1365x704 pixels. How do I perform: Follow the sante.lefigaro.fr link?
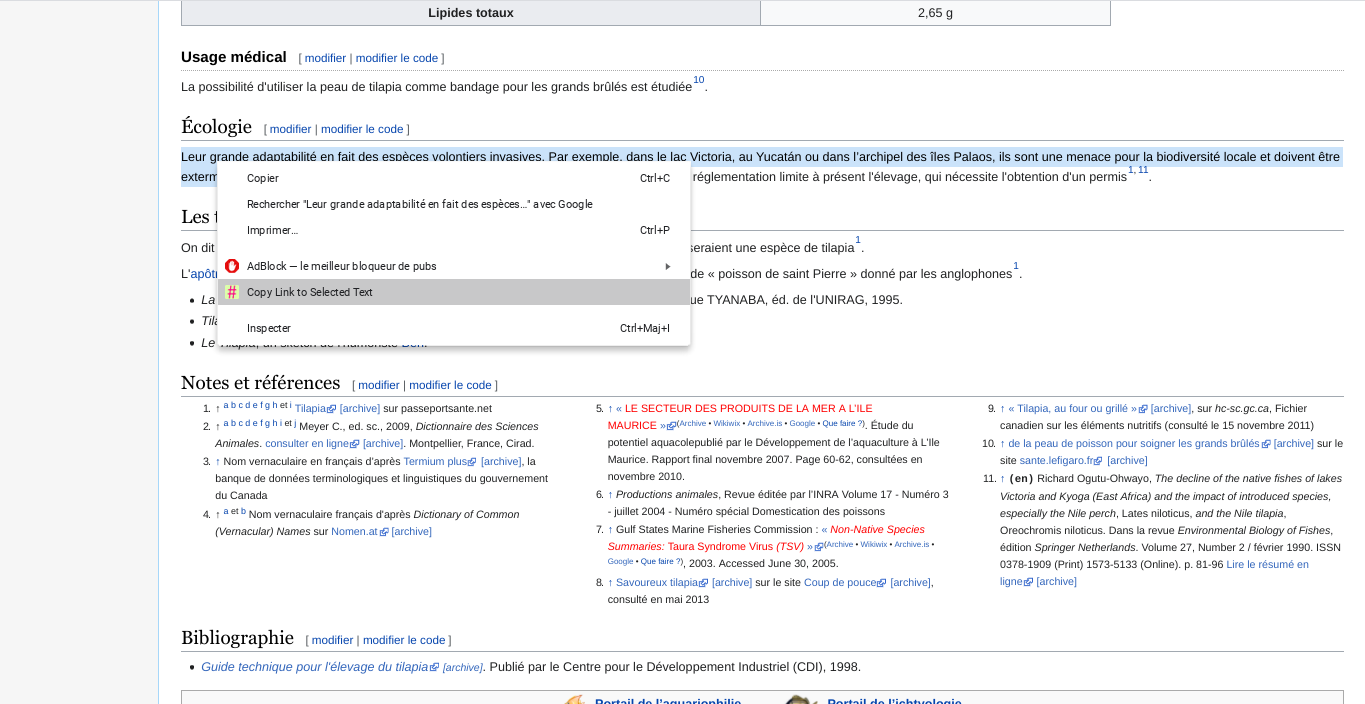tap(1061, 460)
